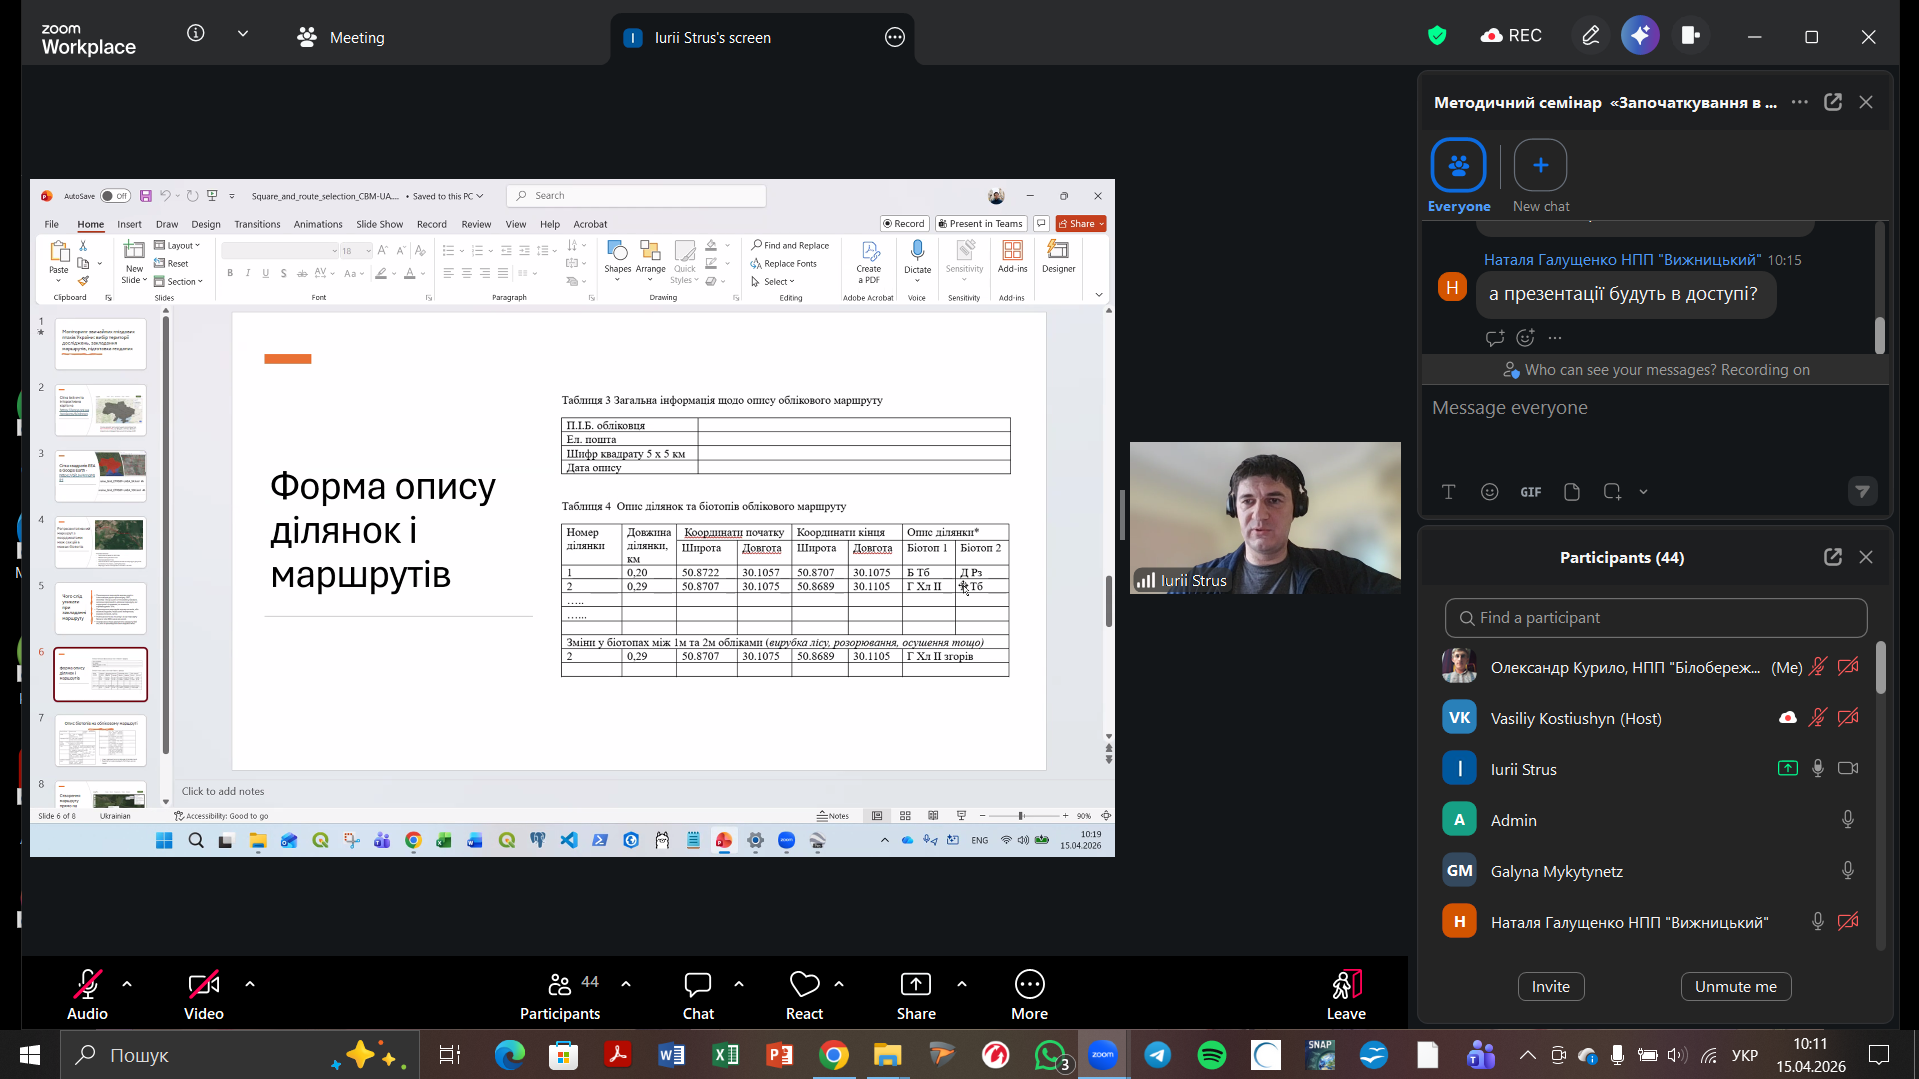The width and height of the screenshot is (1919, 1079).
Task: Click the emoji icon in chat toolbar
Action: click(x=1489, y=492)
